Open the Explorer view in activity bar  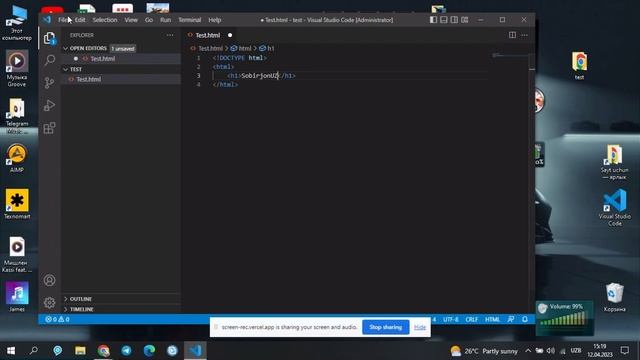pos(49,38)
